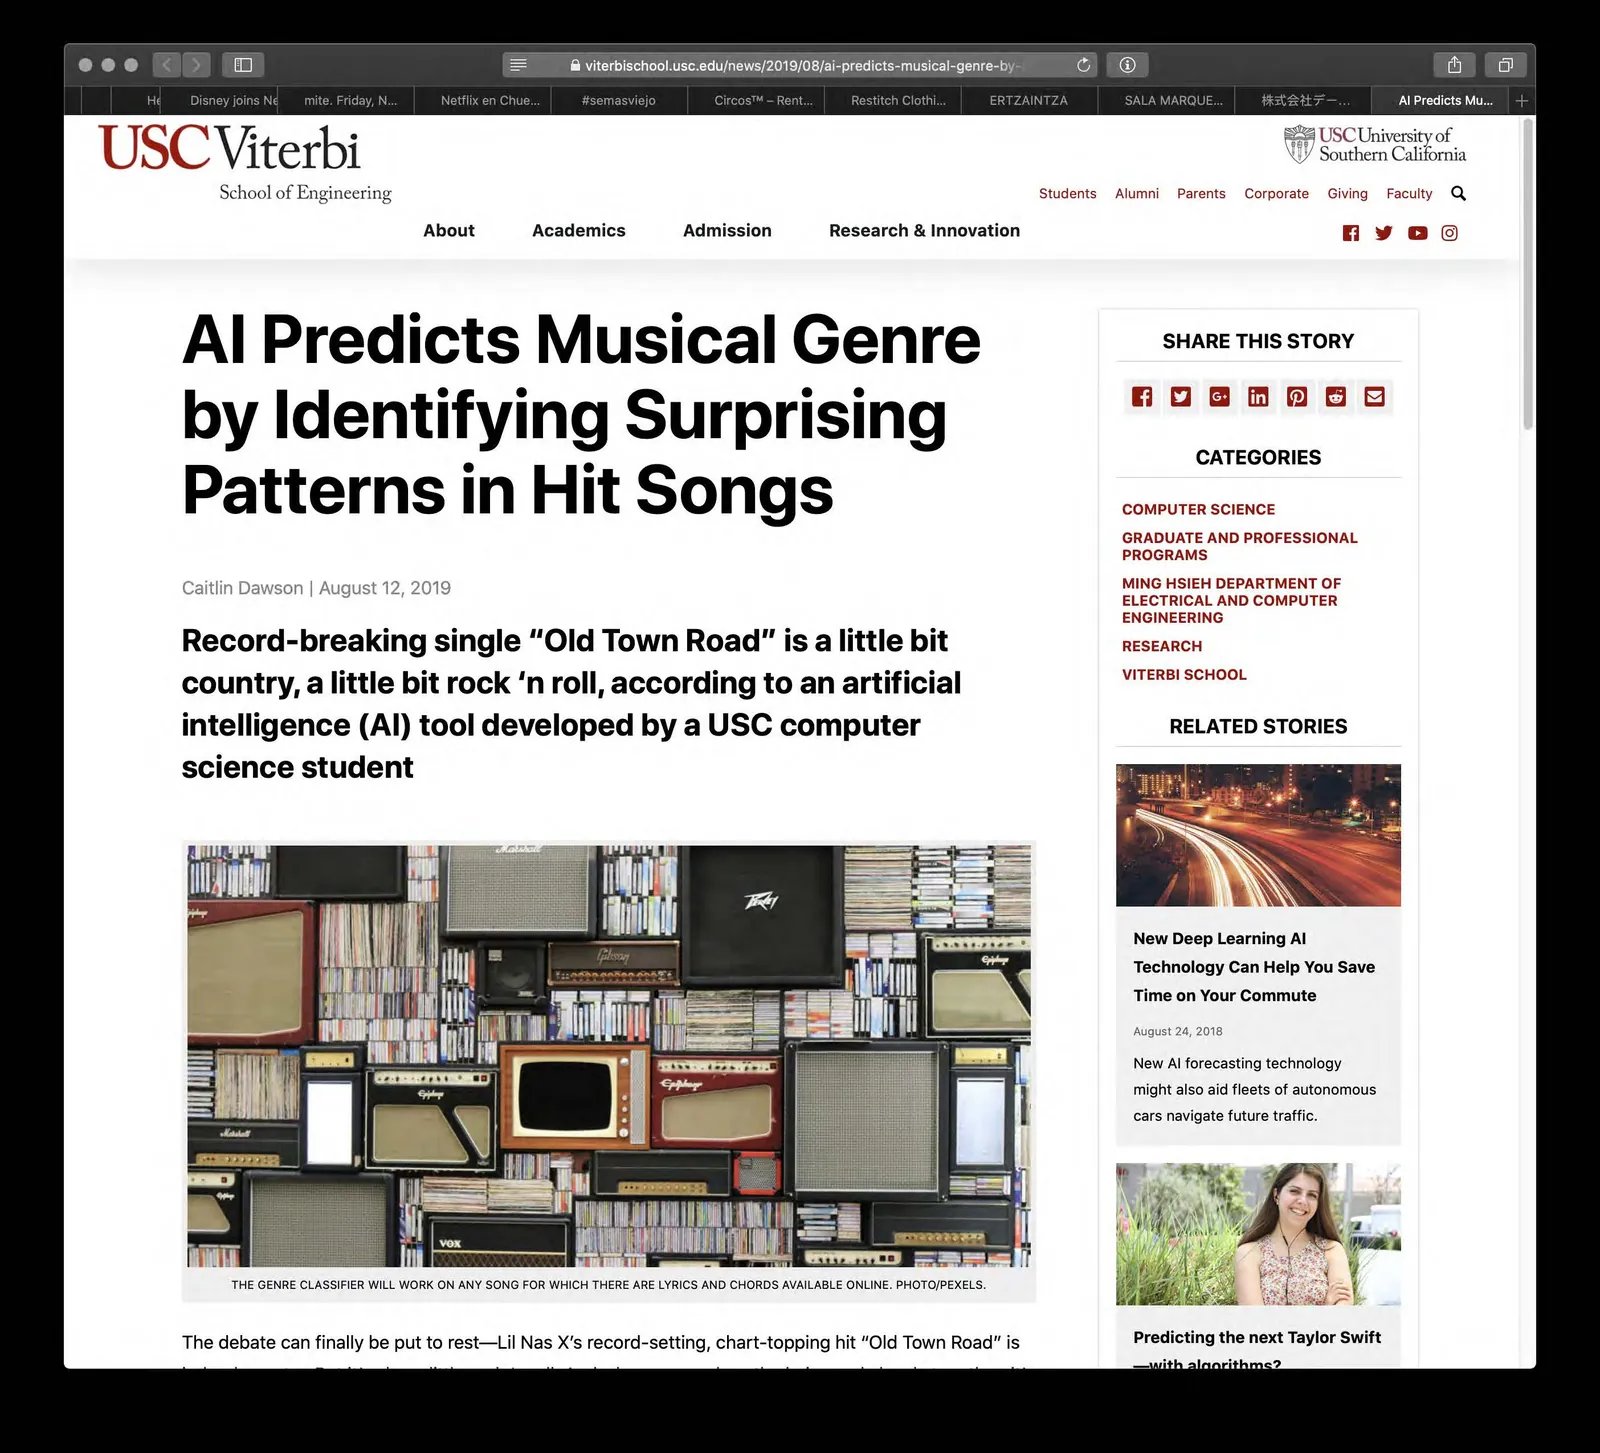Screen dimensions: 1600x1453
Task: Open Predicting the next Taylor Swift story
Action: 1257,1350
